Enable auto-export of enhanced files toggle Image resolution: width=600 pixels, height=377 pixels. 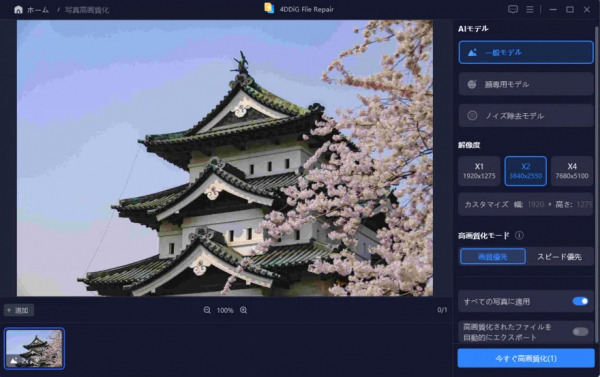click(580, 331)
